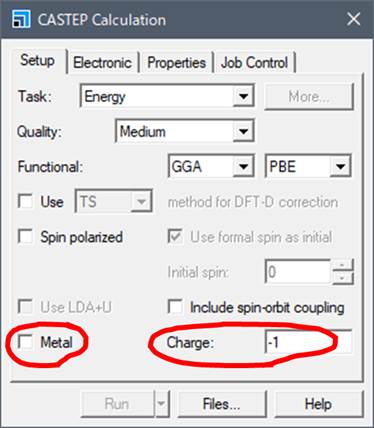
Task: Click the CASTEP Calculation window icon
Action: [21, 19]
